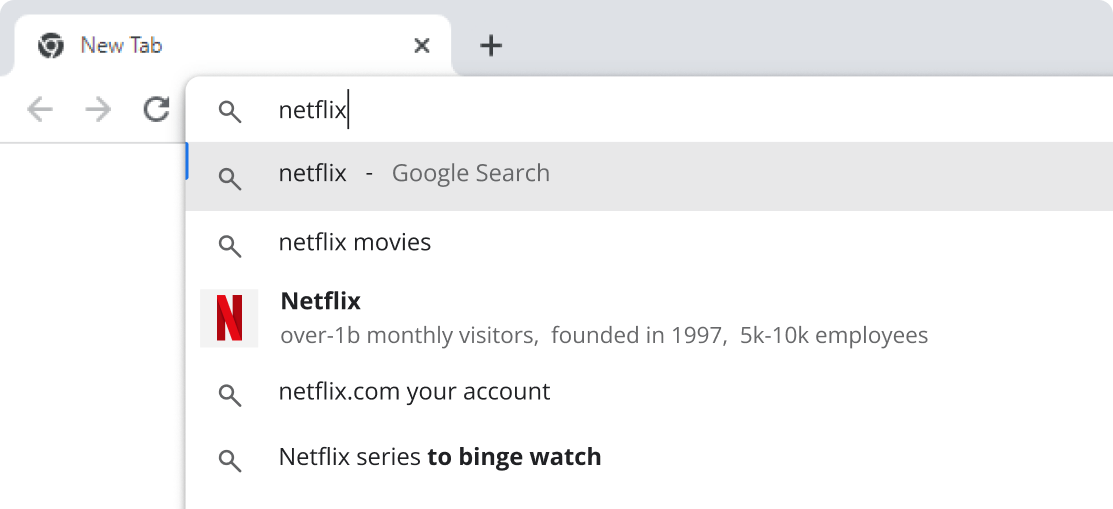
Task: Click the search icon in highlighted Google Search row
Action: tap(229, 178)
